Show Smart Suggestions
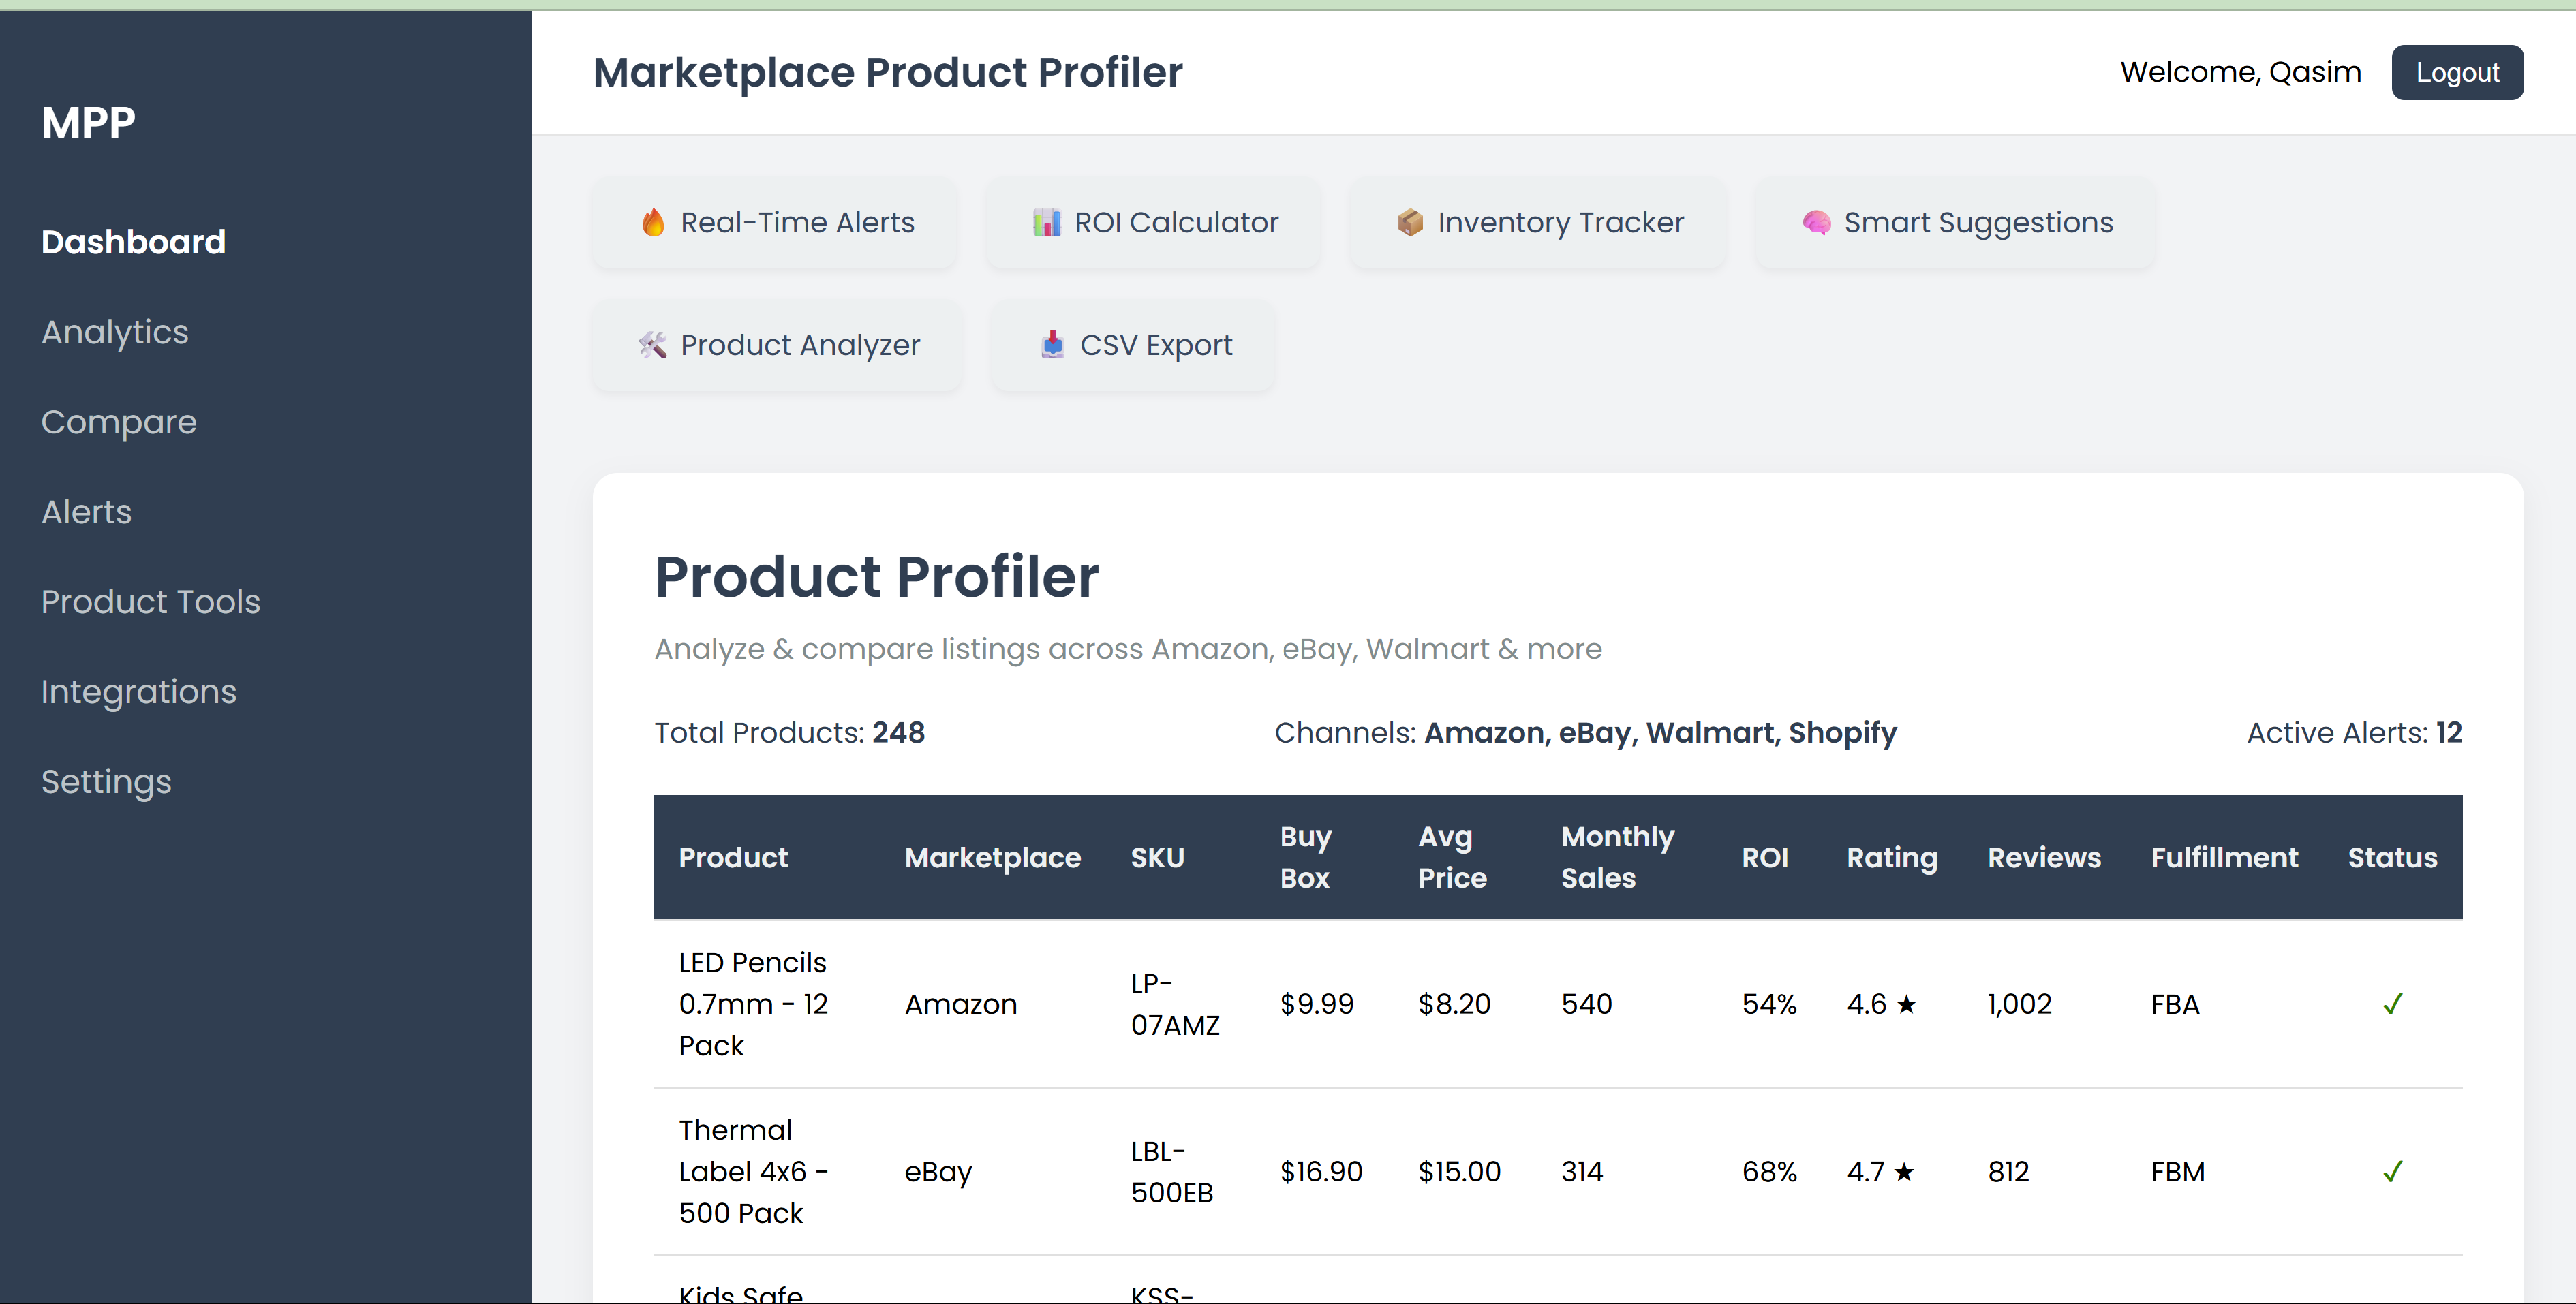The image size is (2576, 1304). (x=1955, y=223)
